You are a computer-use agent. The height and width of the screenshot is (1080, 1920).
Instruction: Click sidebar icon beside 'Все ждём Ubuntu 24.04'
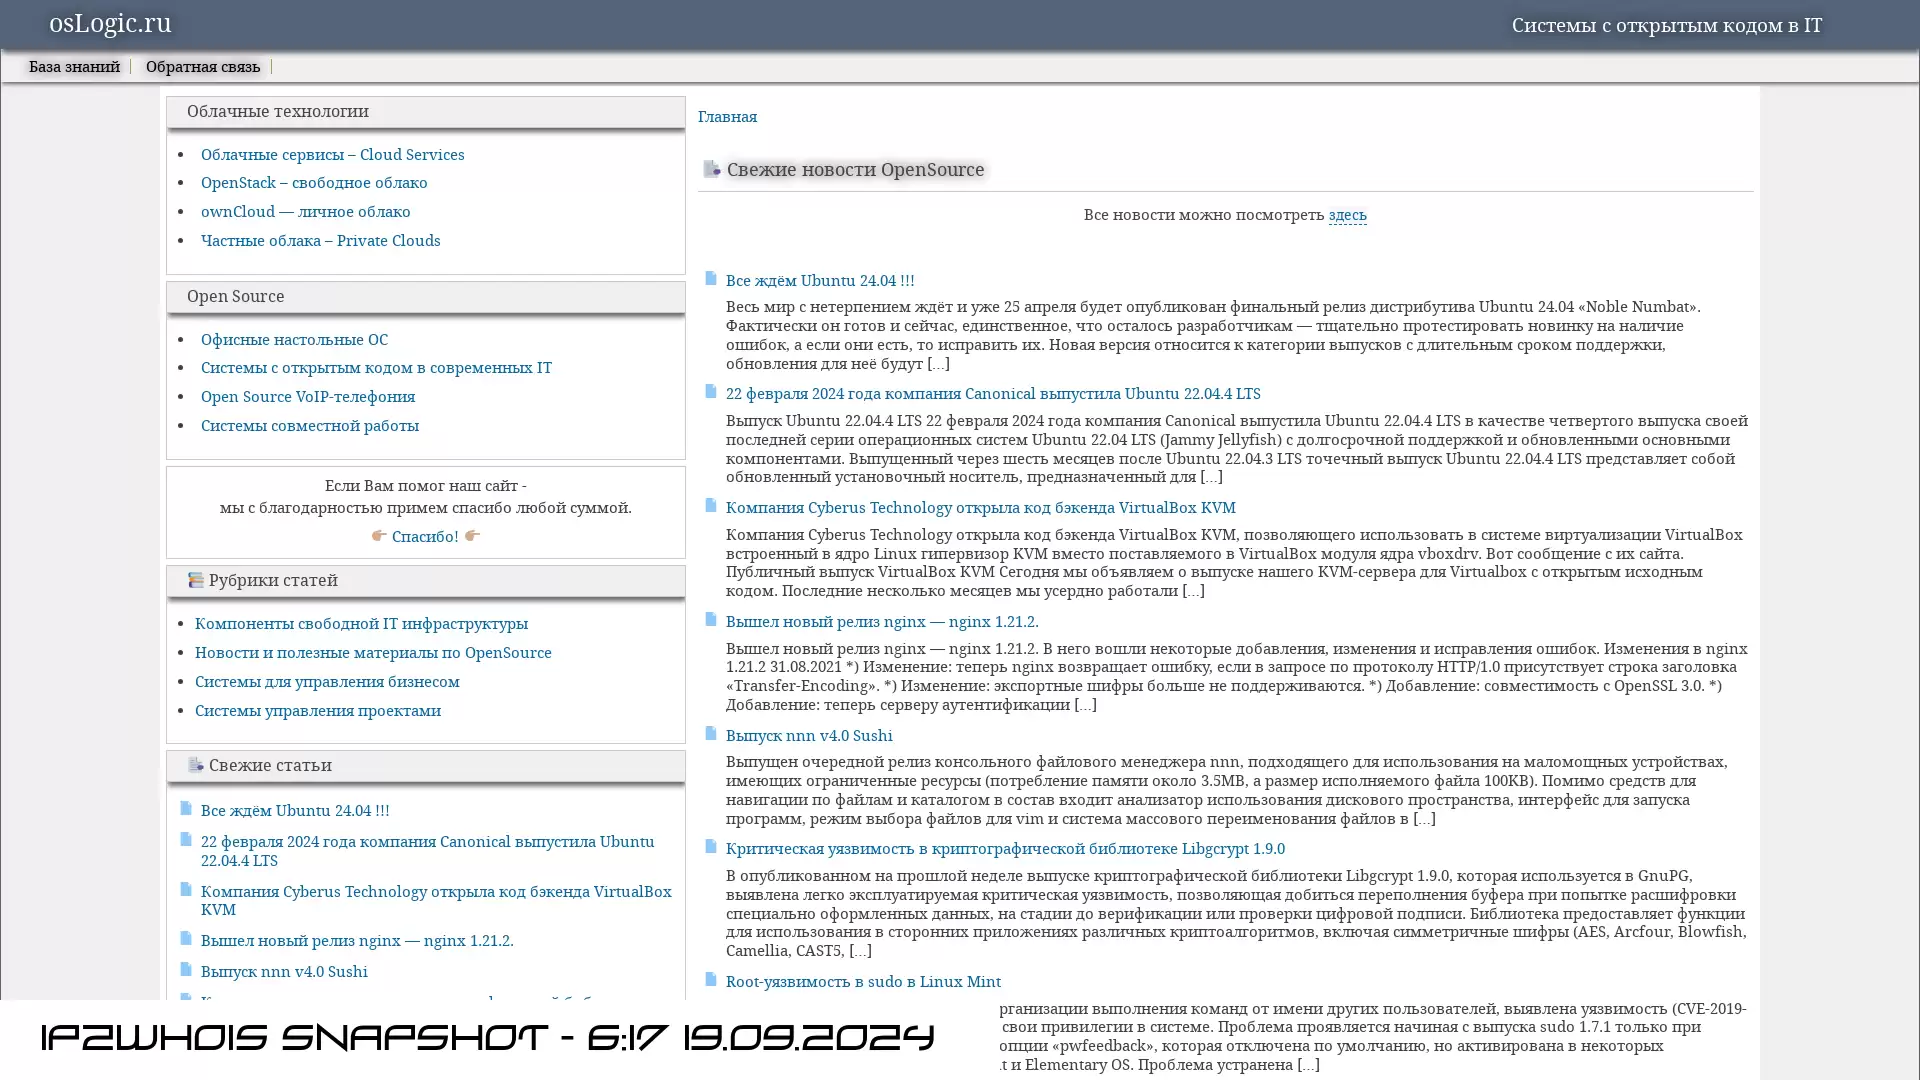tap(186, 808)
